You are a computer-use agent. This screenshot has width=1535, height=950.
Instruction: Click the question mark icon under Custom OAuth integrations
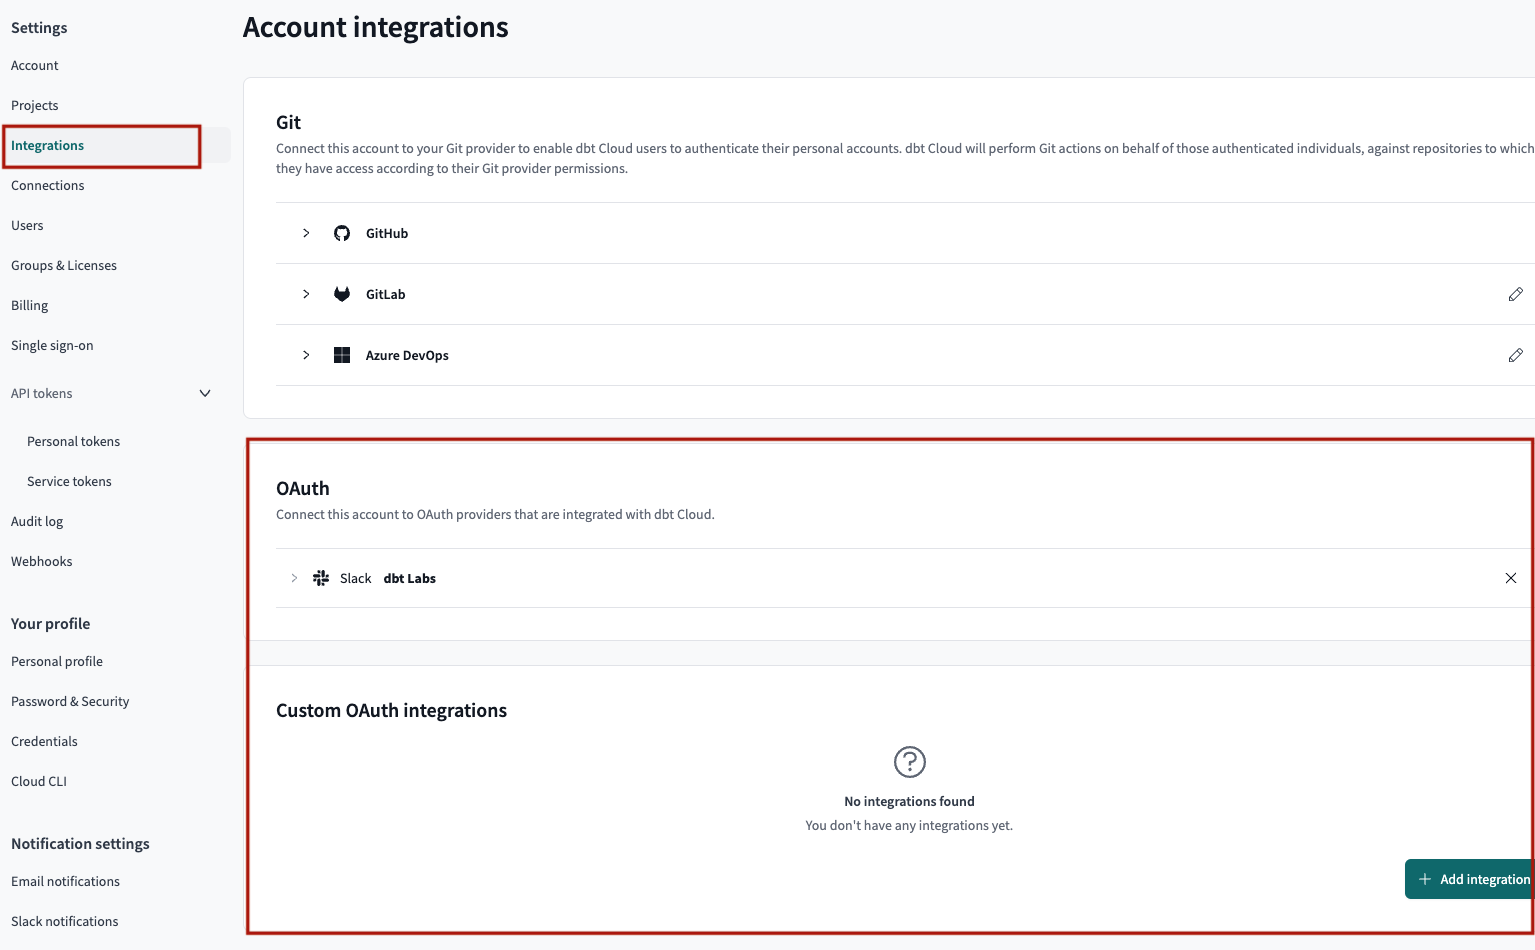(x=908, y=761)
